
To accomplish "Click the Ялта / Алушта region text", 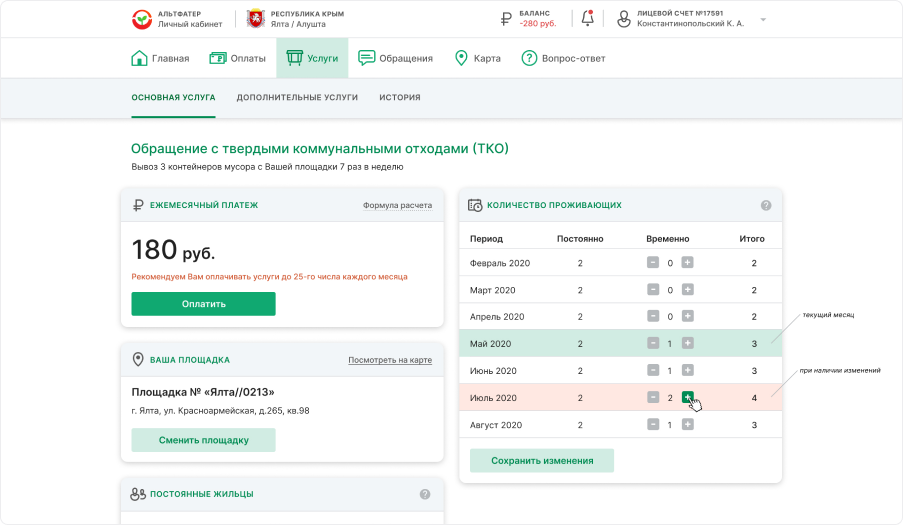I will point(298,24).
